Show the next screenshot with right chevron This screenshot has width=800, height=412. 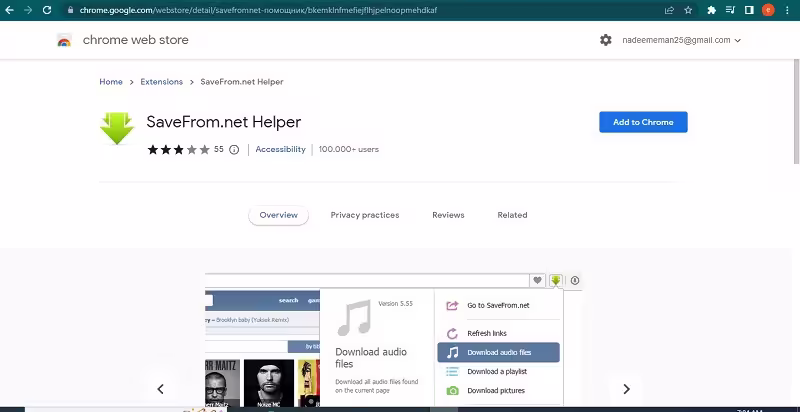627,389
